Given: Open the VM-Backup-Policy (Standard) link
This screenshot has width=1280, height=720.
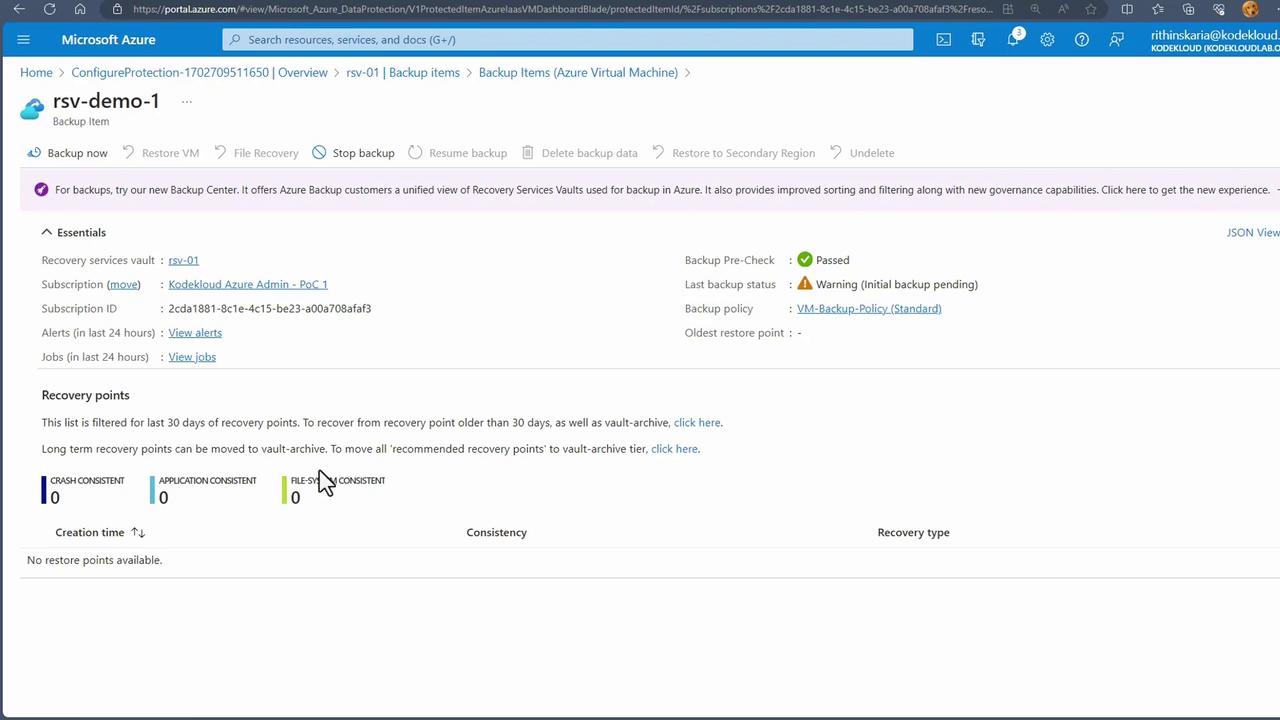Looking at the screenshot, I should pyautogui.click(x=869, y=308).
